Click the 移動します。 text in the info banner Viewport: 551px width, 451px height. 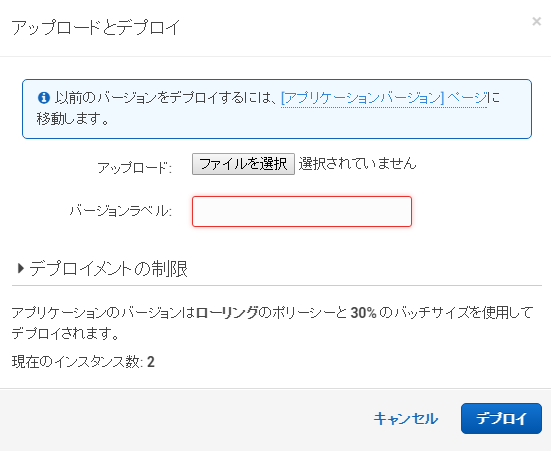coord(73,118)
